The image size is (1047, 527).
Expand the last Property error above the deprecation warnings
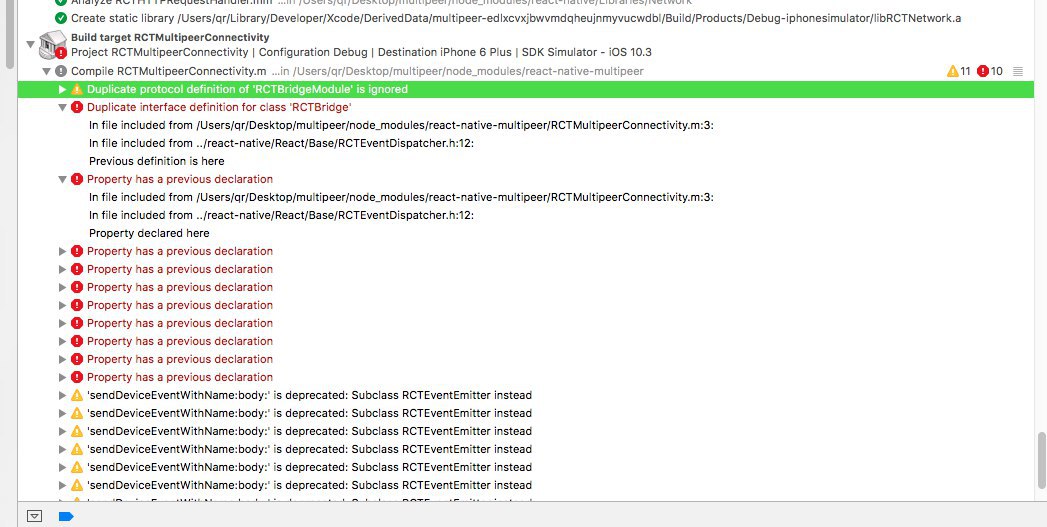pyautogui.click(x=63, y=377)
